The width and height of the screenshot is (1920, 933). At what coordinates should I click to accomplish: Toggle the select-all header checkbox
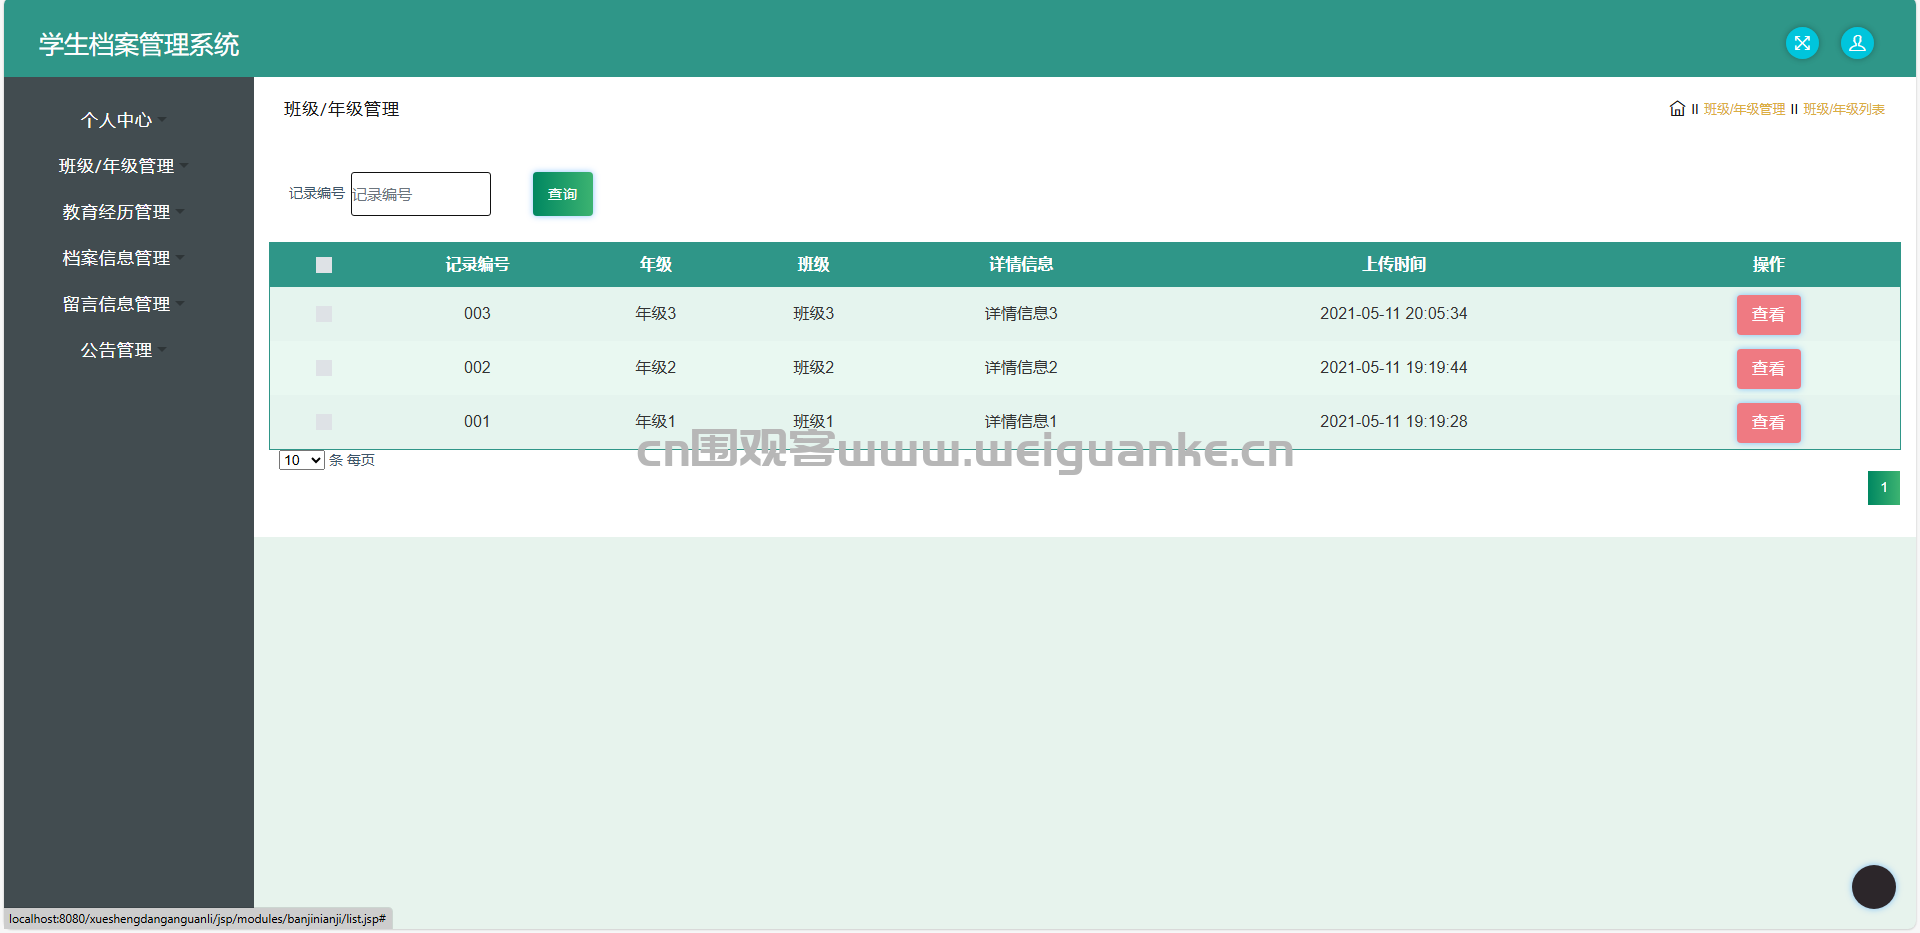pyautogui.click(x=324, y=265)
